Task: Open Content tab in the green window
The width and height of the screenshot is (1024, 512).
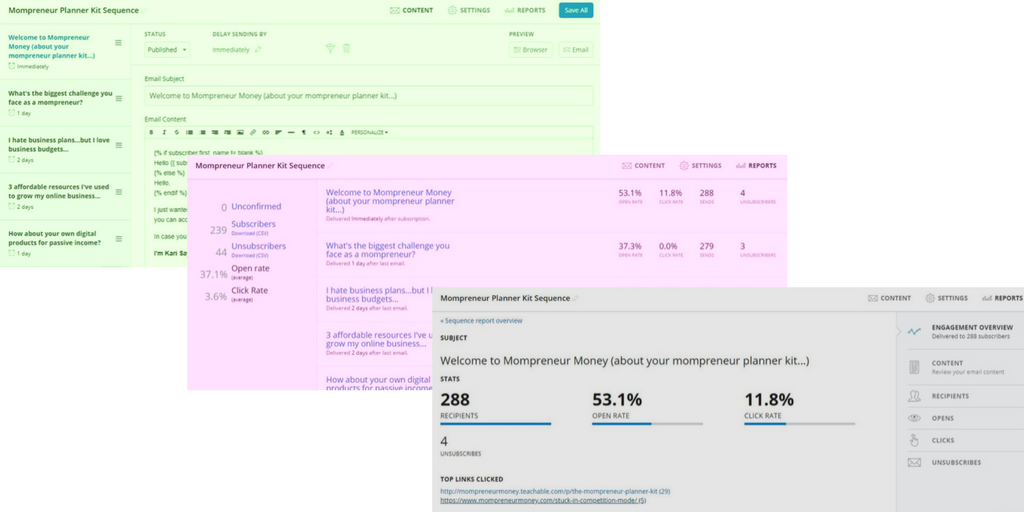Action: tap(411, 10)
